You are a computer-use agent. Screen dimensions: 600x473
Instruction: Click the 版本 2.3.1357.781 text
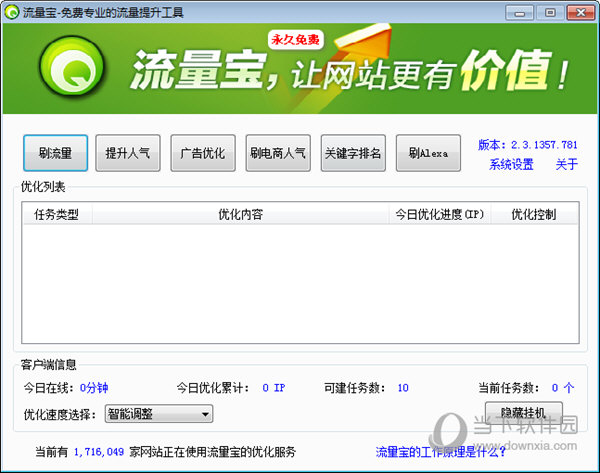click(x=528, y=145)
